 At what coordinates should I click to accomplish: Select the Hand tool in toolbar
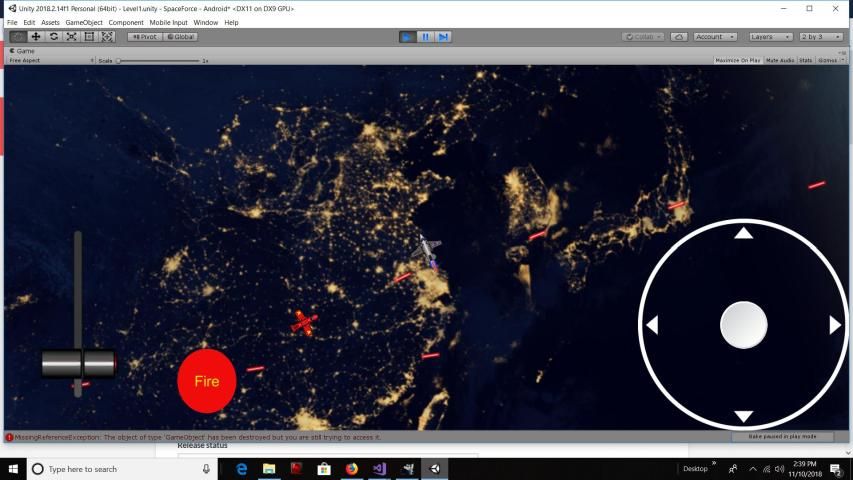[17, 37]
